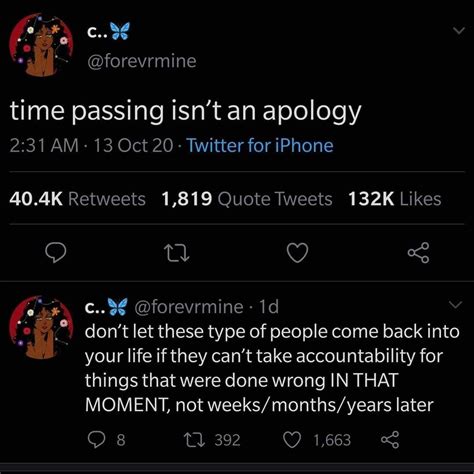The height and width of the screenshot is (474, 474).
Task: Share the reply tweet
Action: (x=390, y=440)
